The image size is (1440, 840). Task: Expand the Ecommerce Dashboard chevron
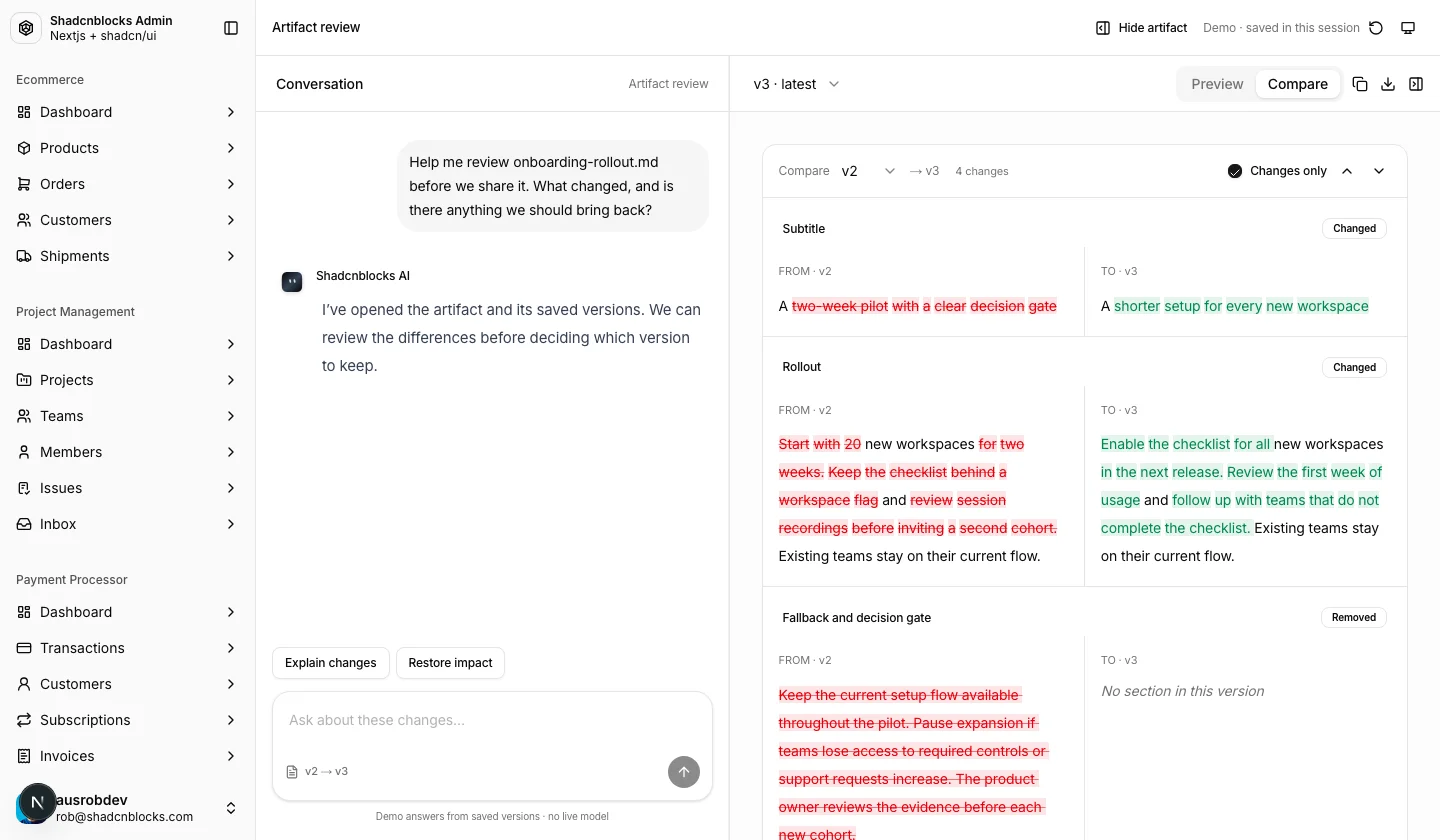click(x=231, y=112)
